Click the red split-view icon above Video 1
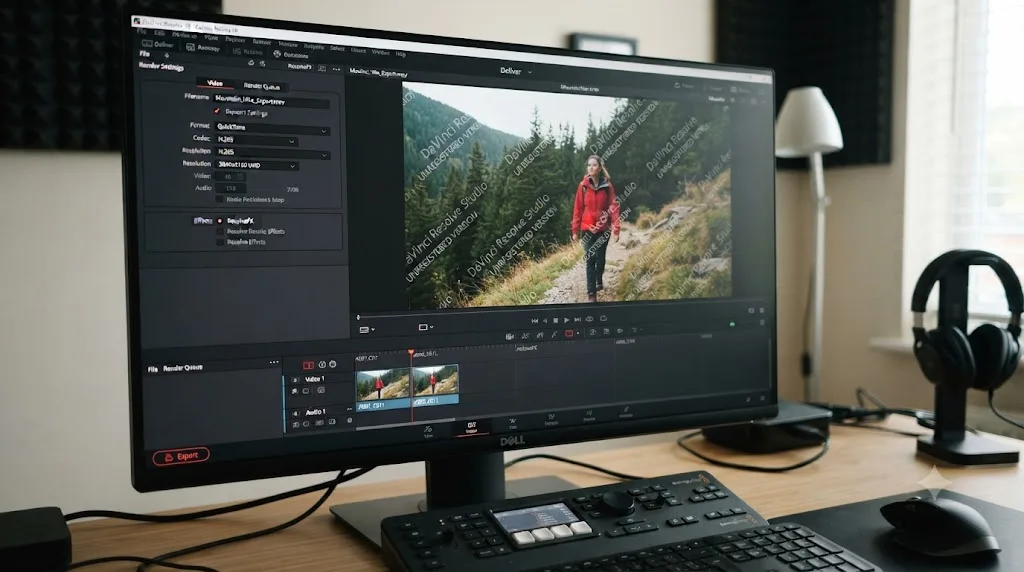Viewport: 1024px width, 572px height. point(308,365)
